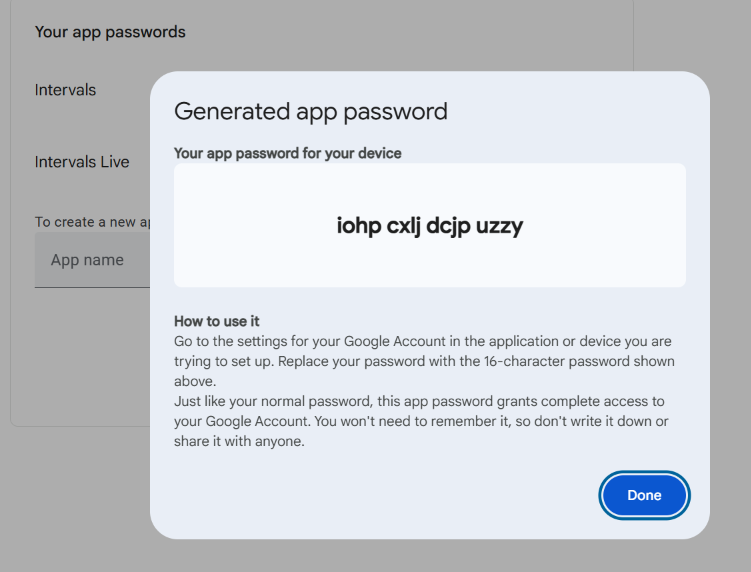751x572 pixels.
Task: Click the "Generated app password" dialog title
Action: [x=311, y=111]
